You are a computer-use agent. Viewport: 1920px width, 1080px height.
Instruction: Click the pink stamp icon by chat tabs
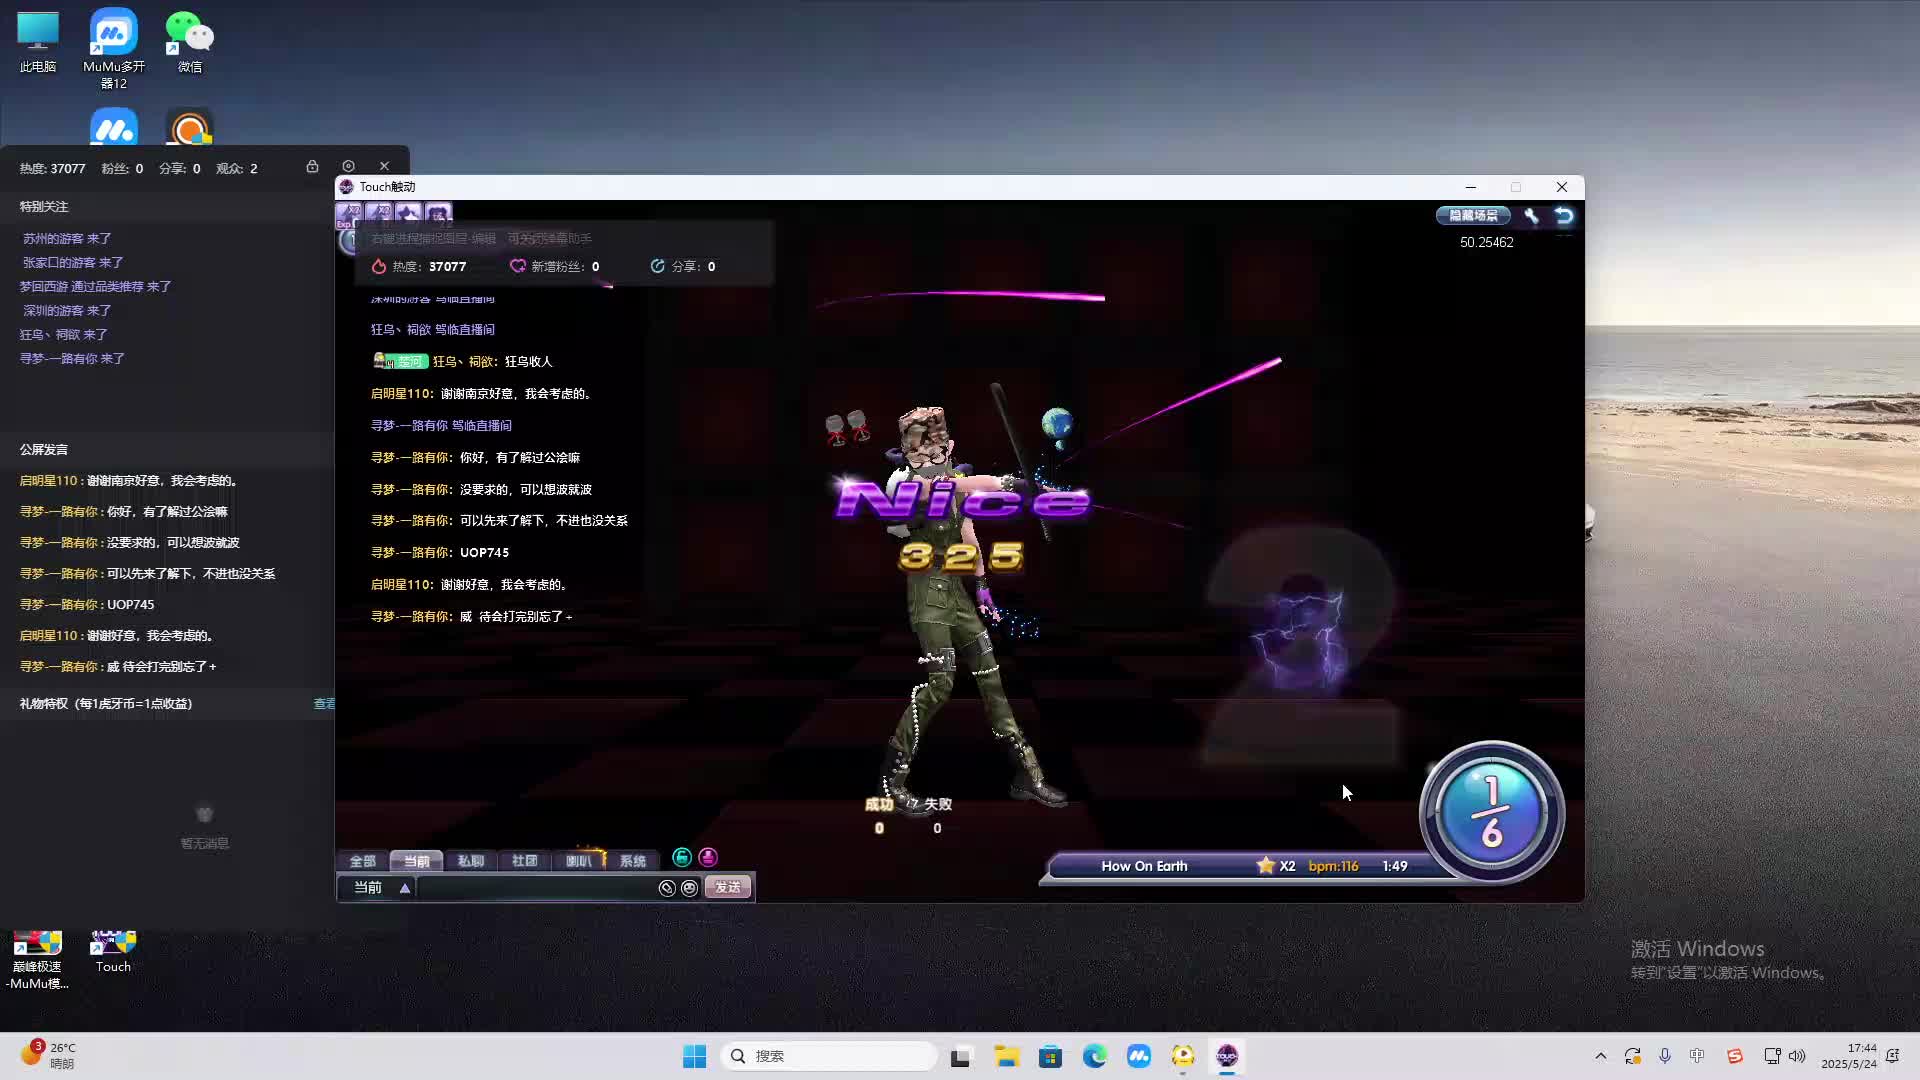pyautogui.click(x=708, y=858)
